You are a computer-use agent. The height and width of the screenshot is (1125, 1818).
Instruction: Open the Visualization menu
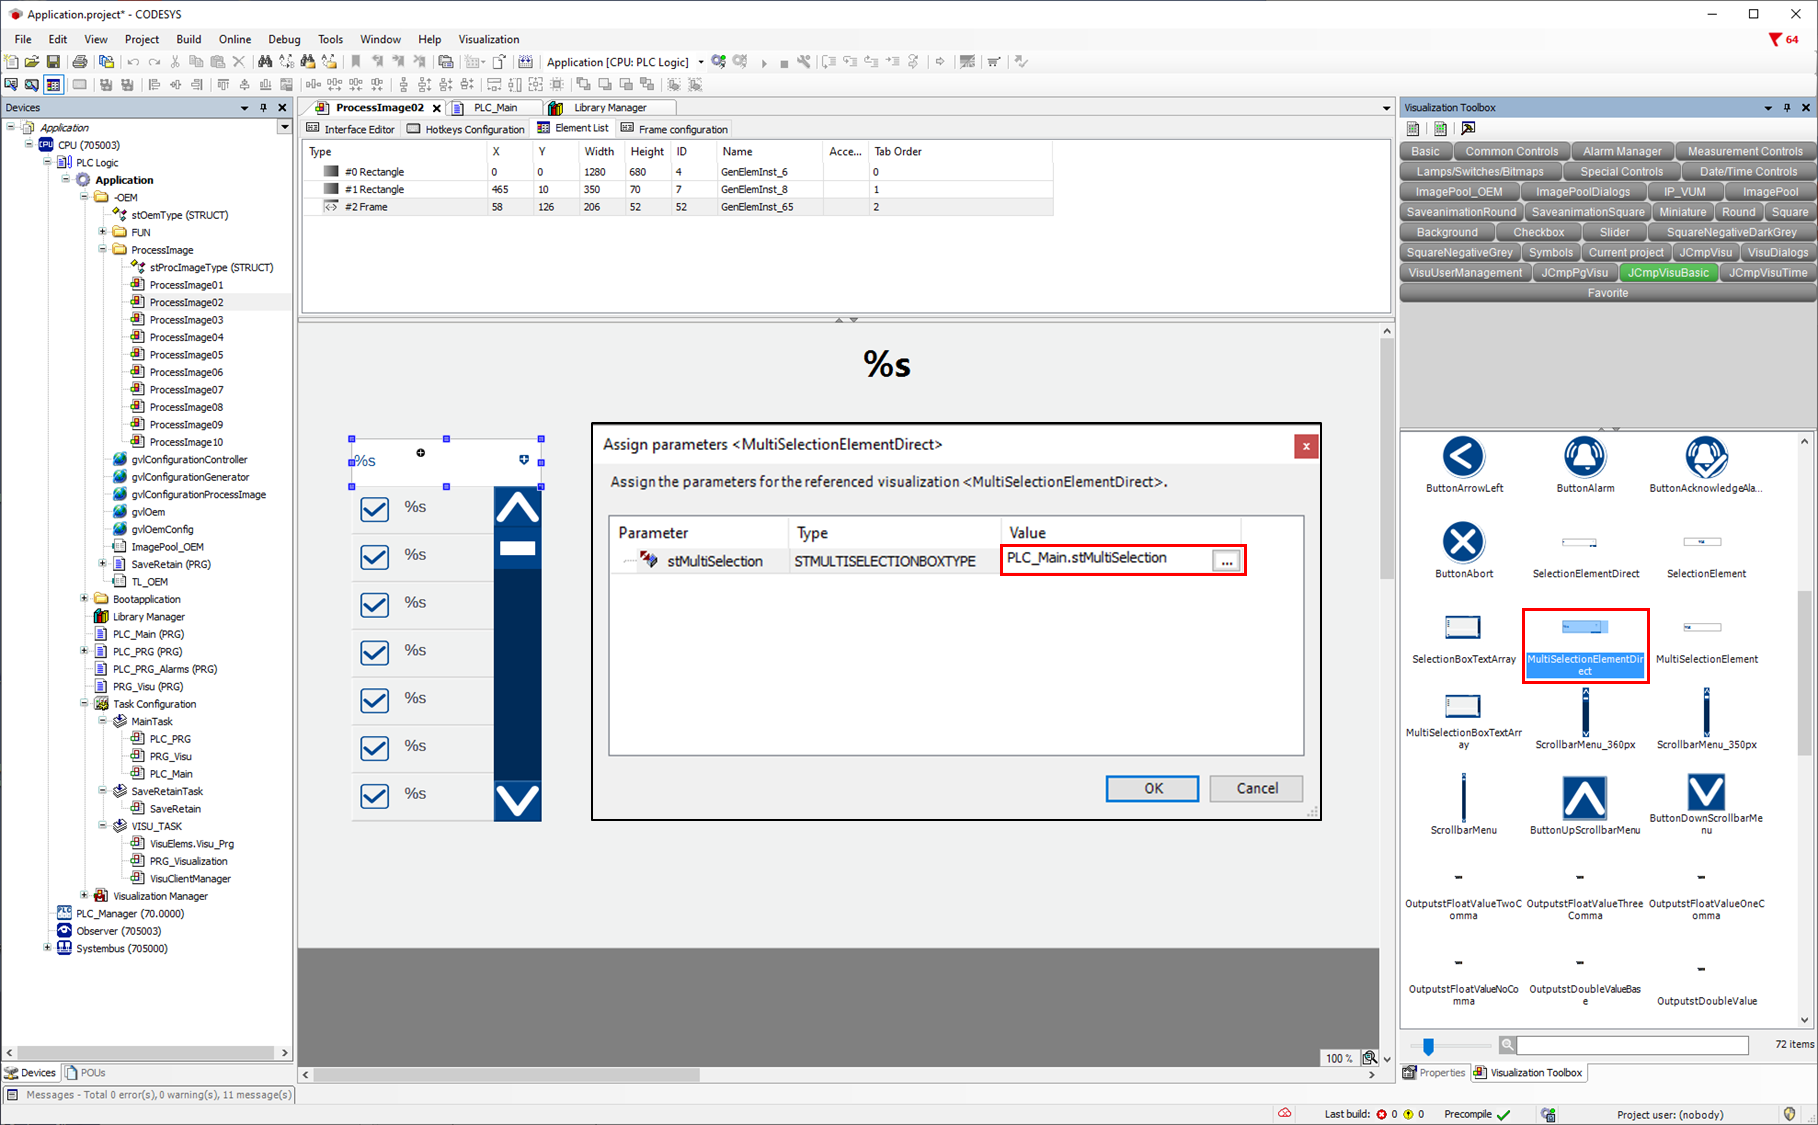tap(488, 39)
